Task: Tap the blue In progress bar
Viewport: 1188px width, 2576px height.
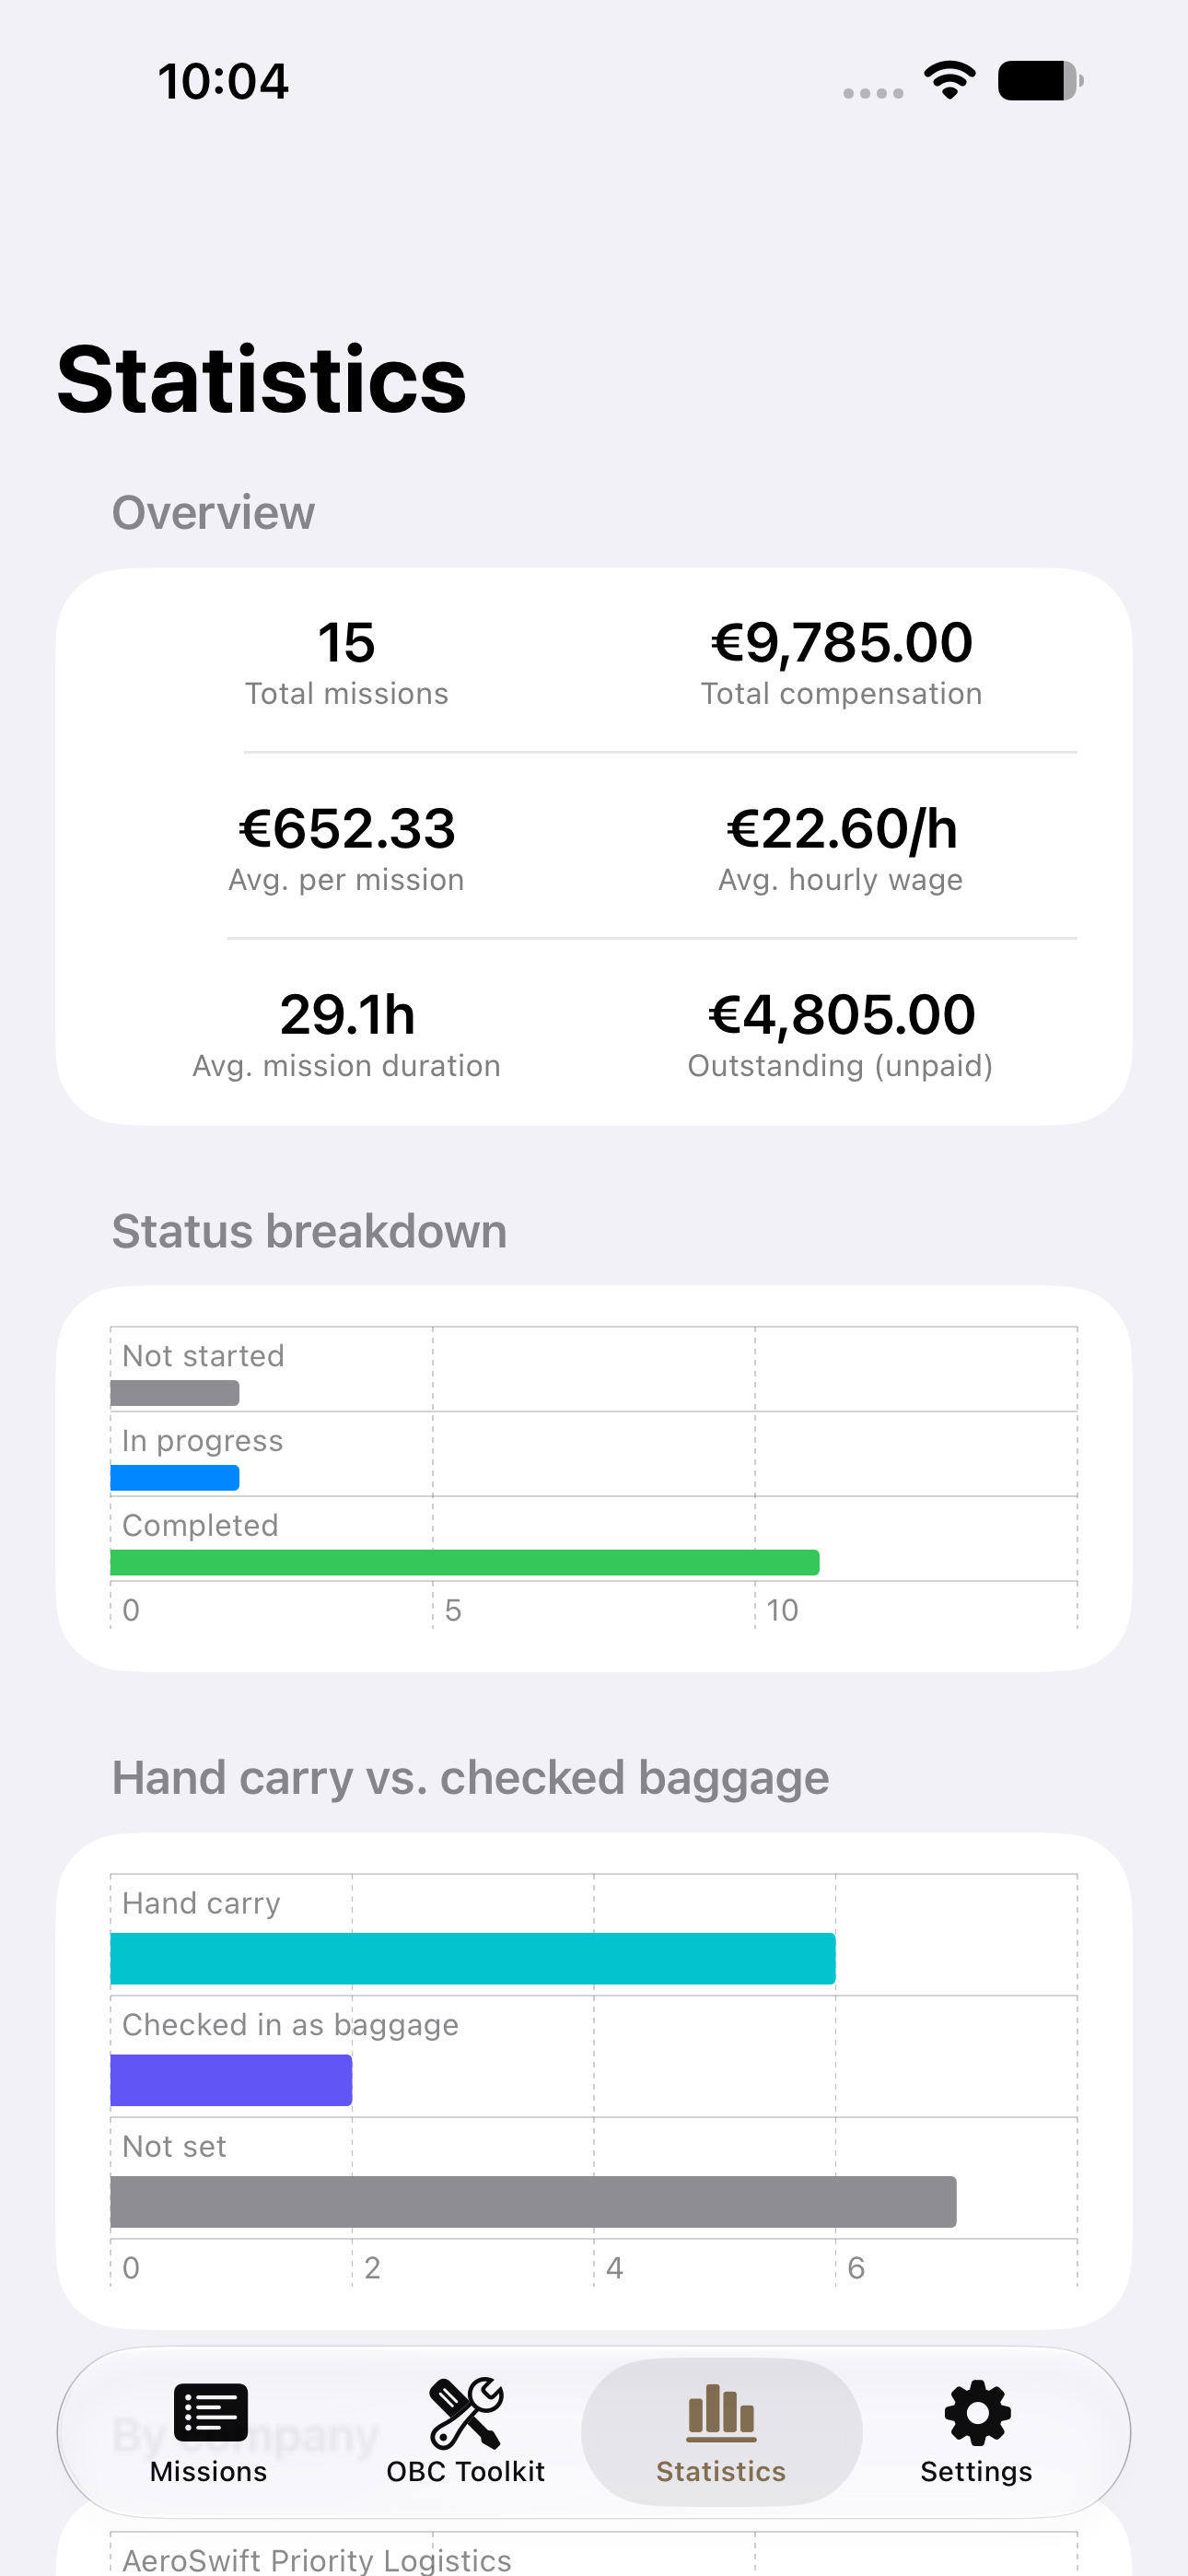Action: pyautogui.click(x=175, y=1477)
